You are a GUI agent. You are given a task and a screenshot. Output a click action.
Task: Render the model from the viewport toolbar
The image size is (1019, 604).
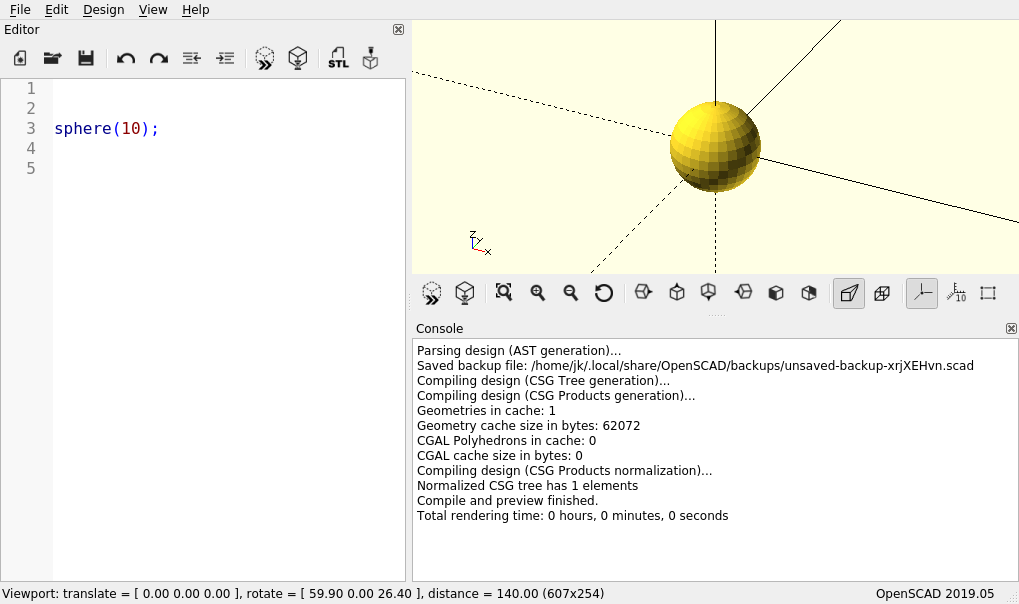coord(464,293)
